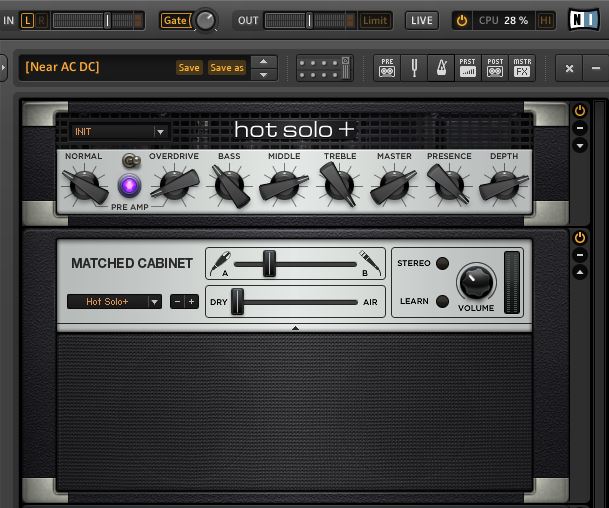
Task: Click the MIDDLE knob
Action: point(284,186)
